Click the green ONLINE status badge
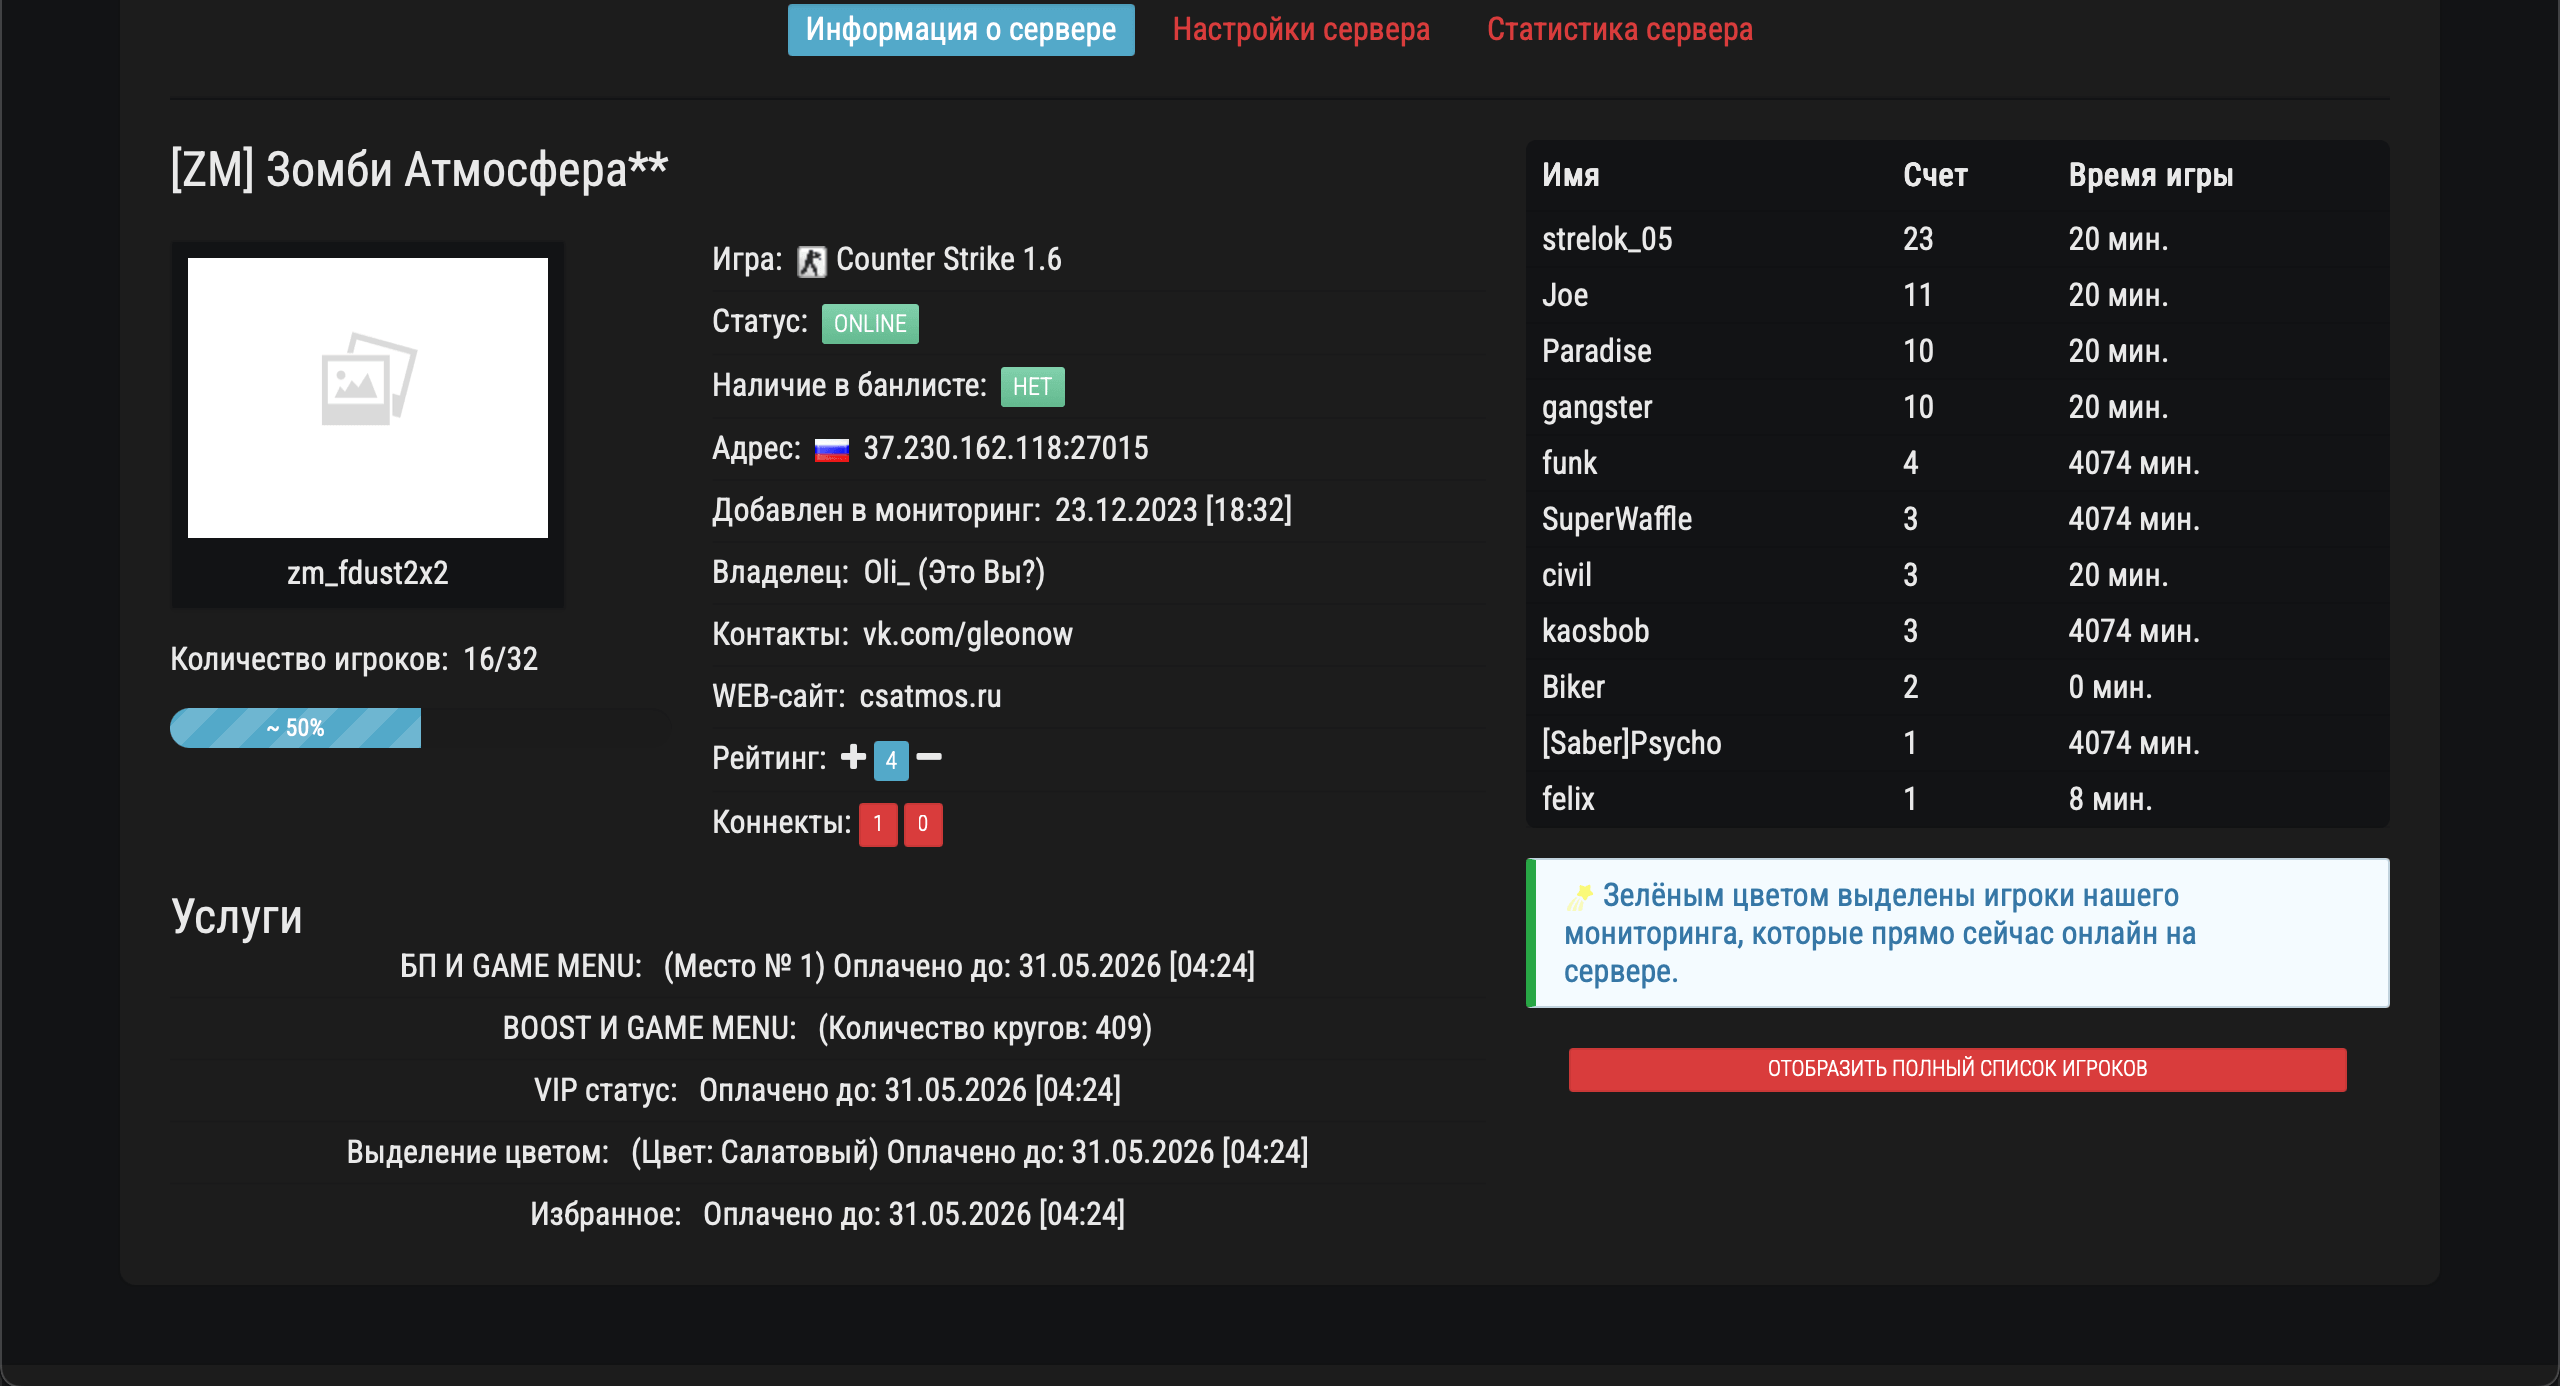The image size is (2560, 1386). pos(870,324)
